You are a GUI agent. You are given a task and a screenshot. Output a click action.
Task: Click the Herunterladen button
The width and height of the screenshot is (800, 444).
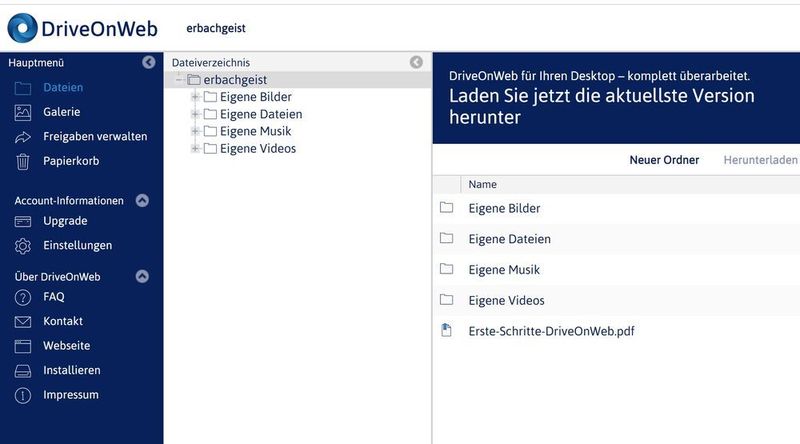coord(761,160)
